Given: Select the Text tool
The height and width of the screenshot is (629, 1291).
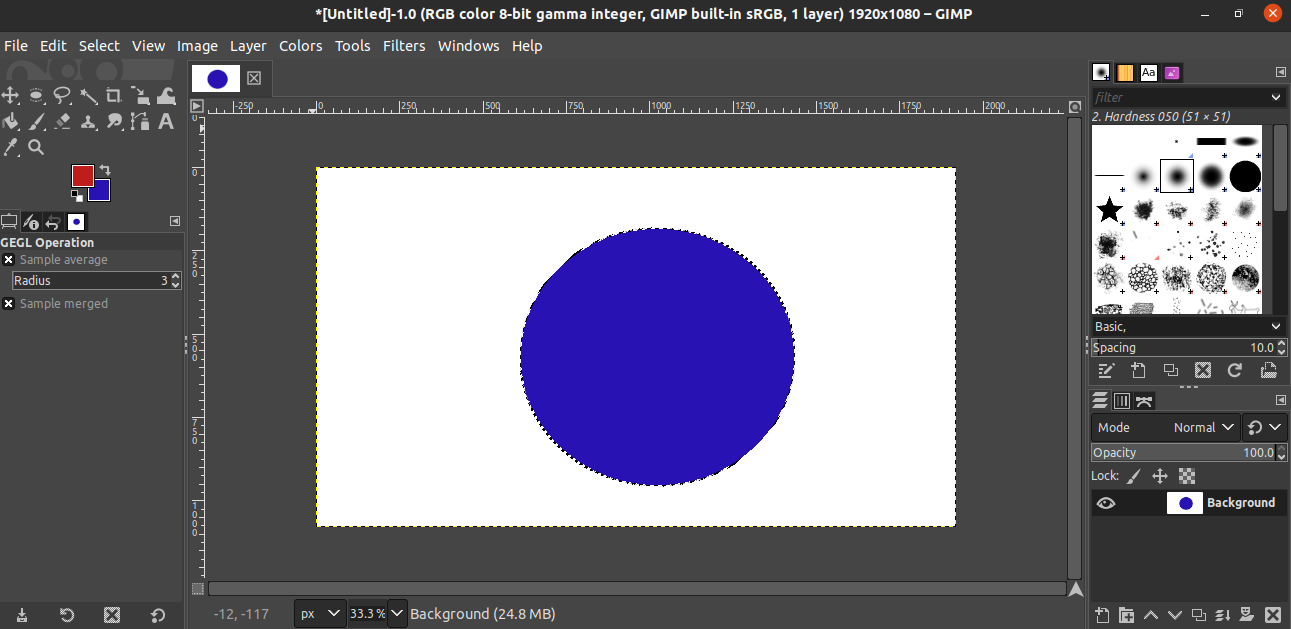Looking at the screenshot, I should coord(166,122).
